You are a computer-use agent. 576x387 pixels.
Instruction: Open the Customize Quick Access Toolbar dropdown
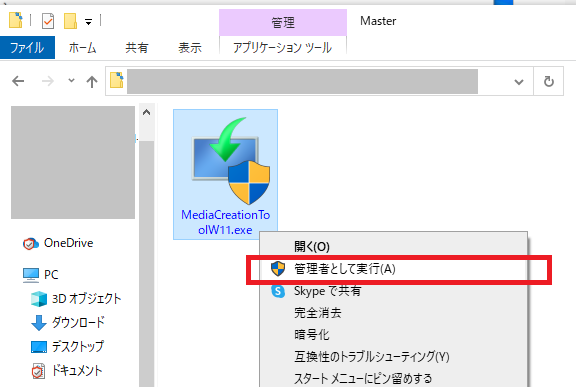[x=89, y=22]
